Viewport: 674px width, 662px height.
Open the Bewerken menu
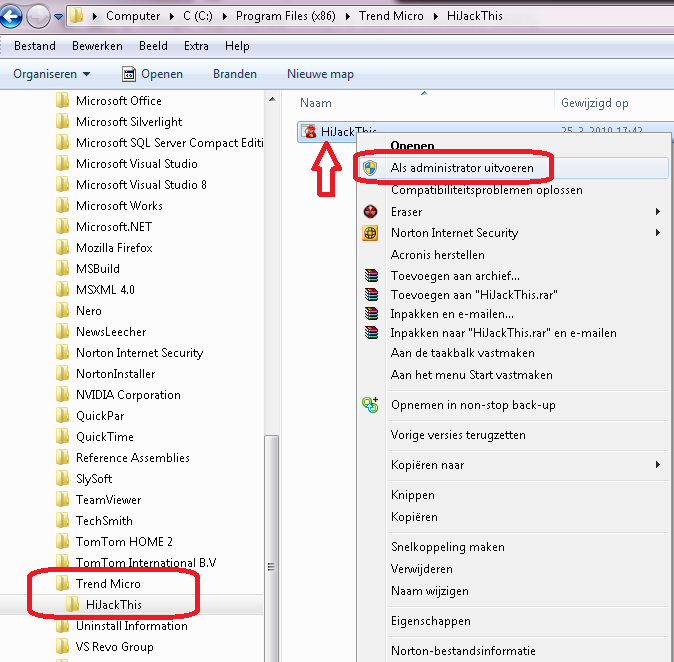coord(97,46)
